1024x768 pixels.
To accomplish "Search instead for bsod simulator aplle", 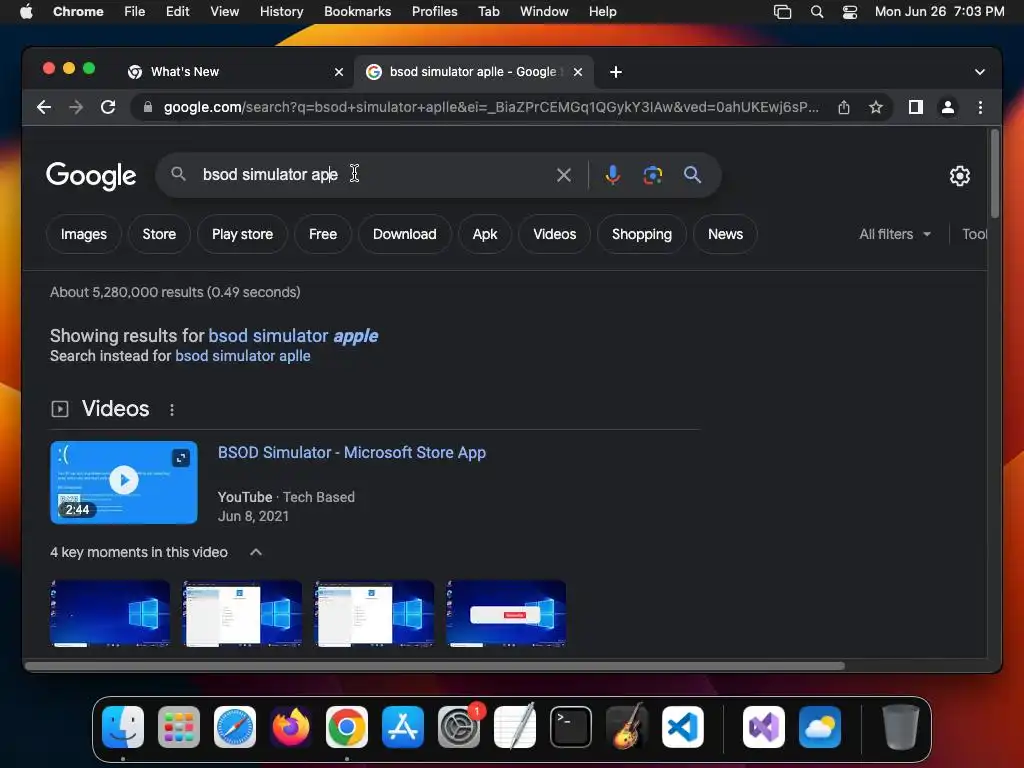I will point(243,356).
